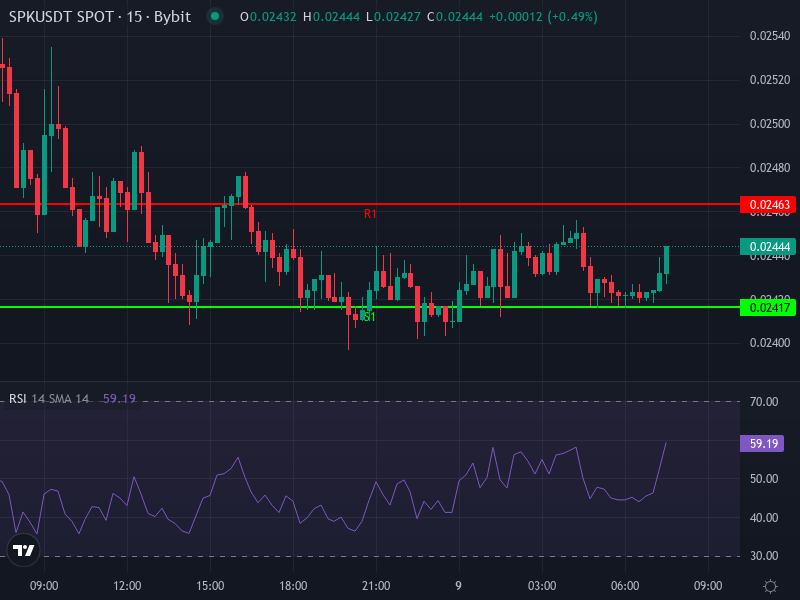Image resolution: width=800 pixels, height=600 pixels.
Task: Click the green 0.02417 support price label
Action: tap(766, 308)
